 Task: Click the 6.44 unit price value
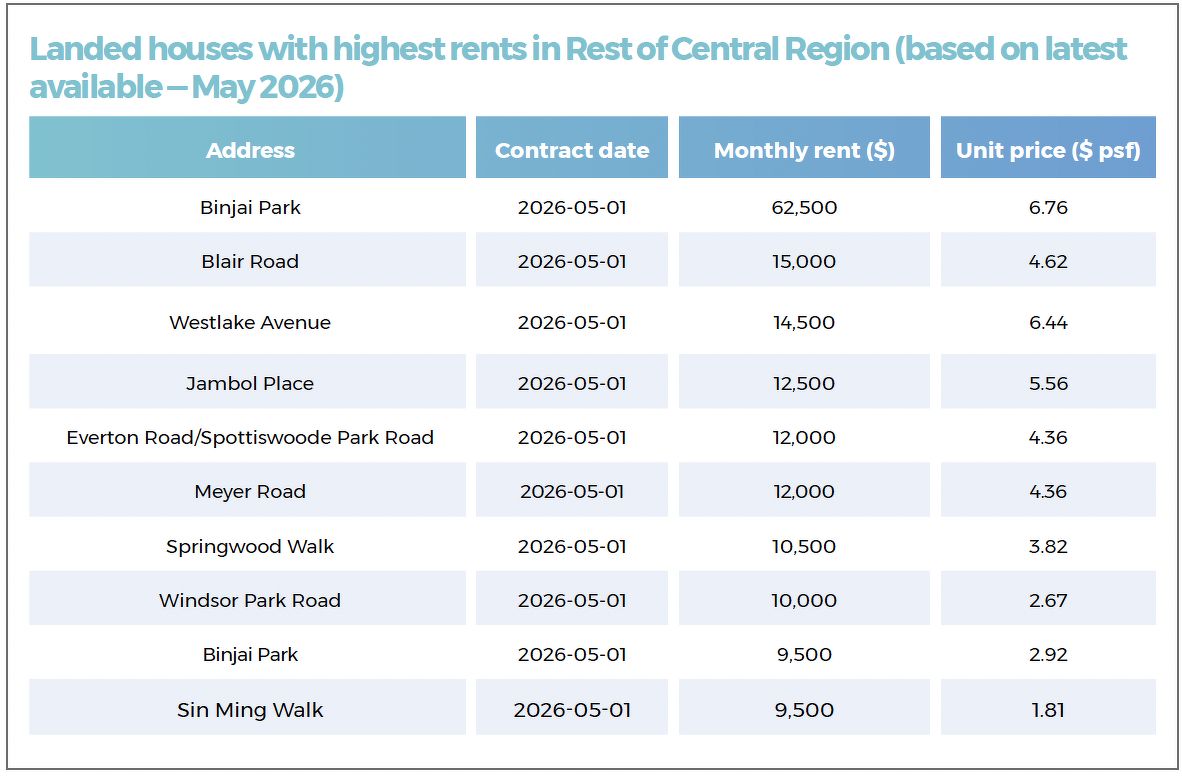[x=1049, y=322]
